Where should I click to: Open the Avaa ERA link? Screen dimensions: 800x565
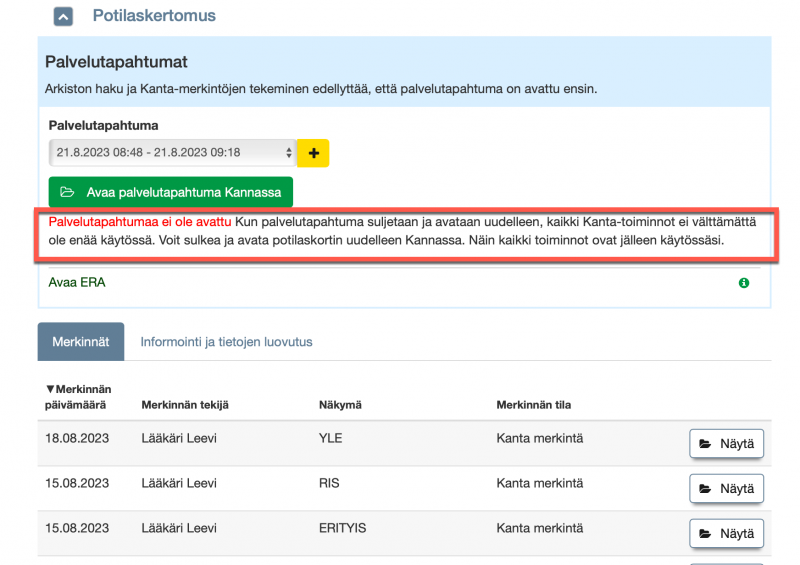pyautogui.click(x=77, y=283)
